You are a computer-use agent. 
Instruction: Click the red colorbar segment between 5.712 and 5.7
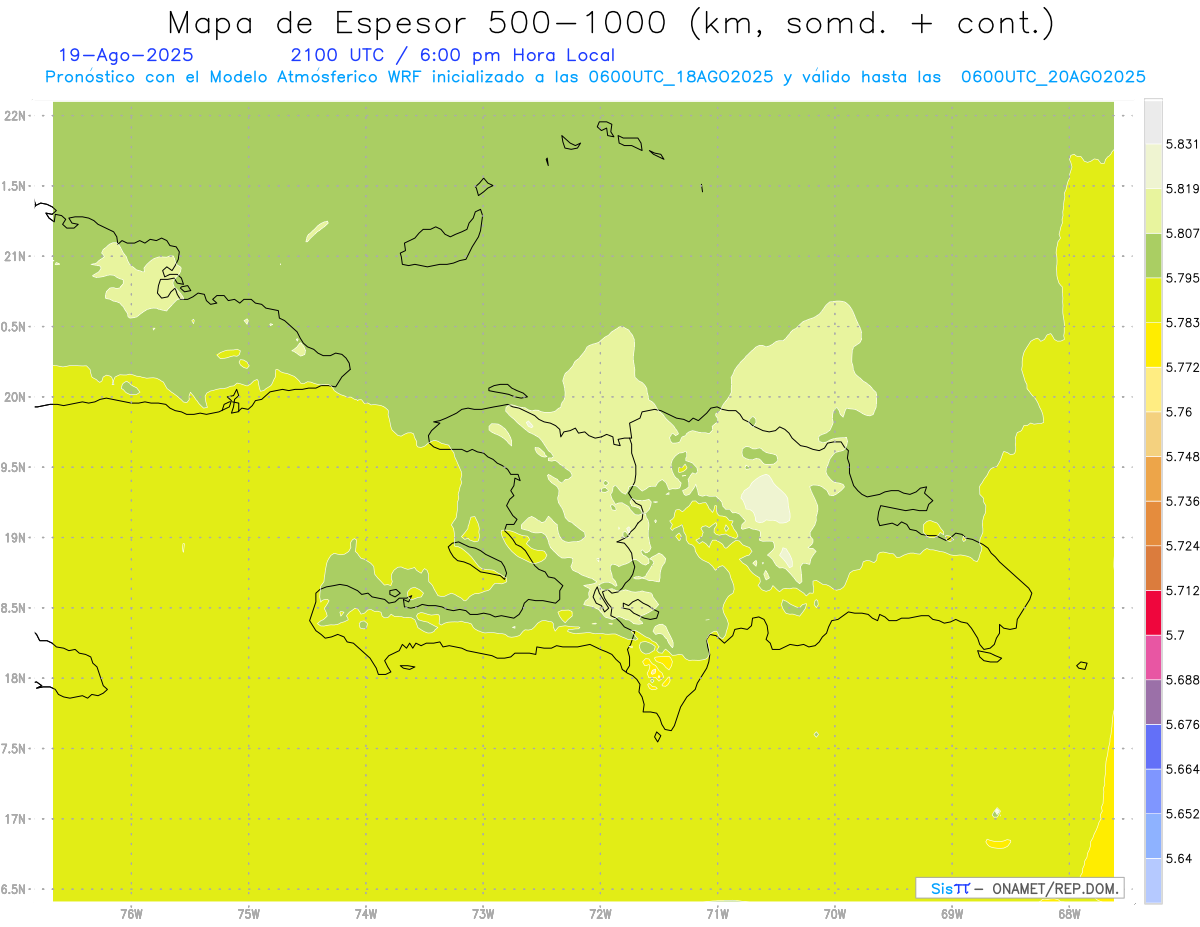[1153, 613]
